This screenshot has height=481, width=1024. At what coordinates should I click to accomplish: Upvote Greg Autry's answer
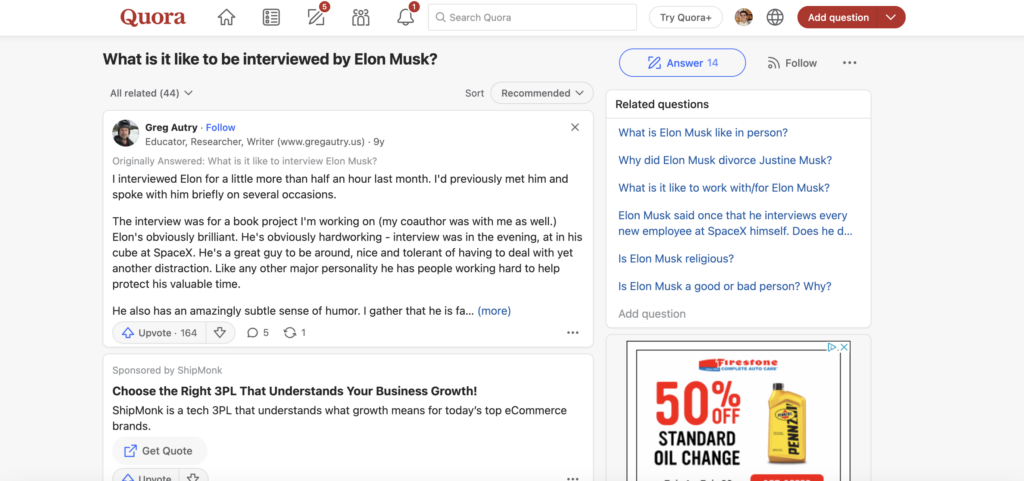[x=159, y=333]
